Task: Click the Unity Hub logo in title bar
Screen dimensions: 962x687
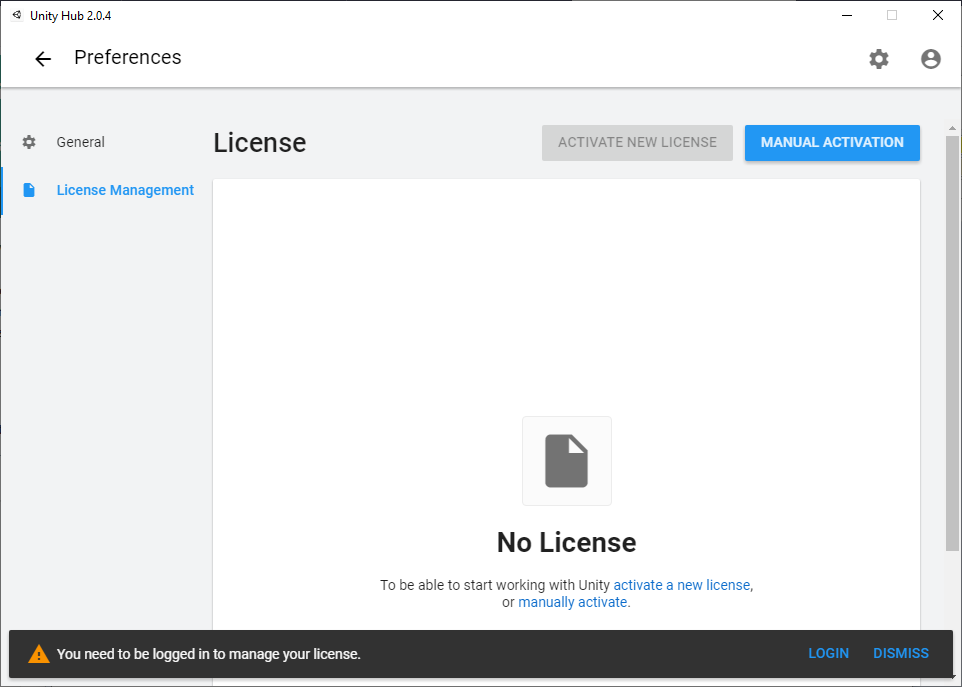Action: pyautogui.click(x=16, y=15)
